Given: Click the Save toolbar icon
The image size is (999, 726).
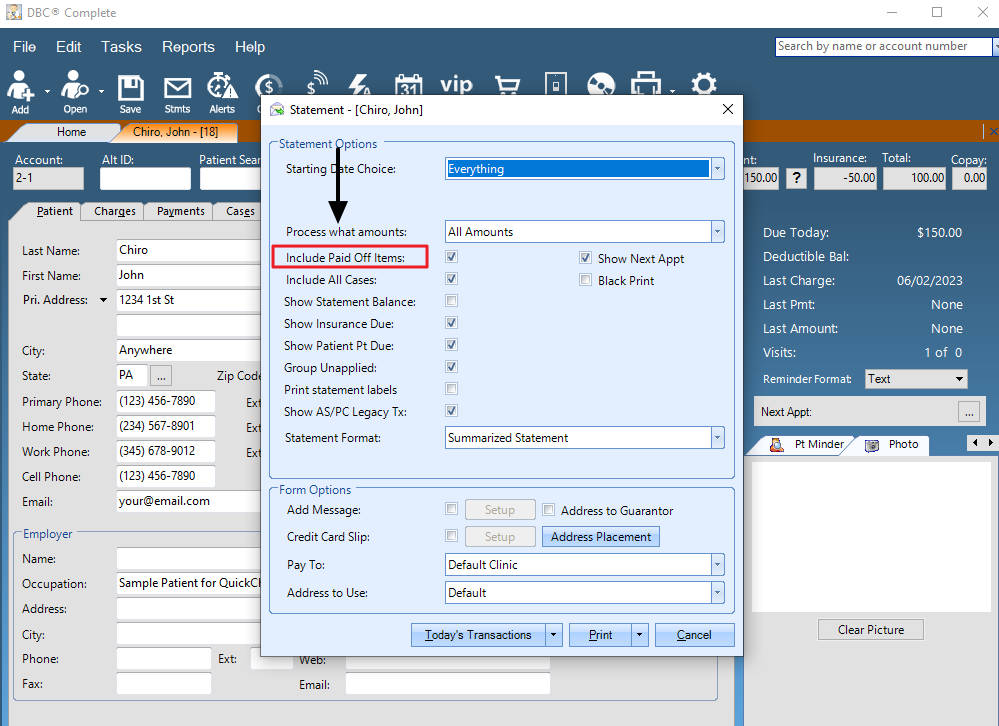Looking at the screenshot, I should (130, 90).
